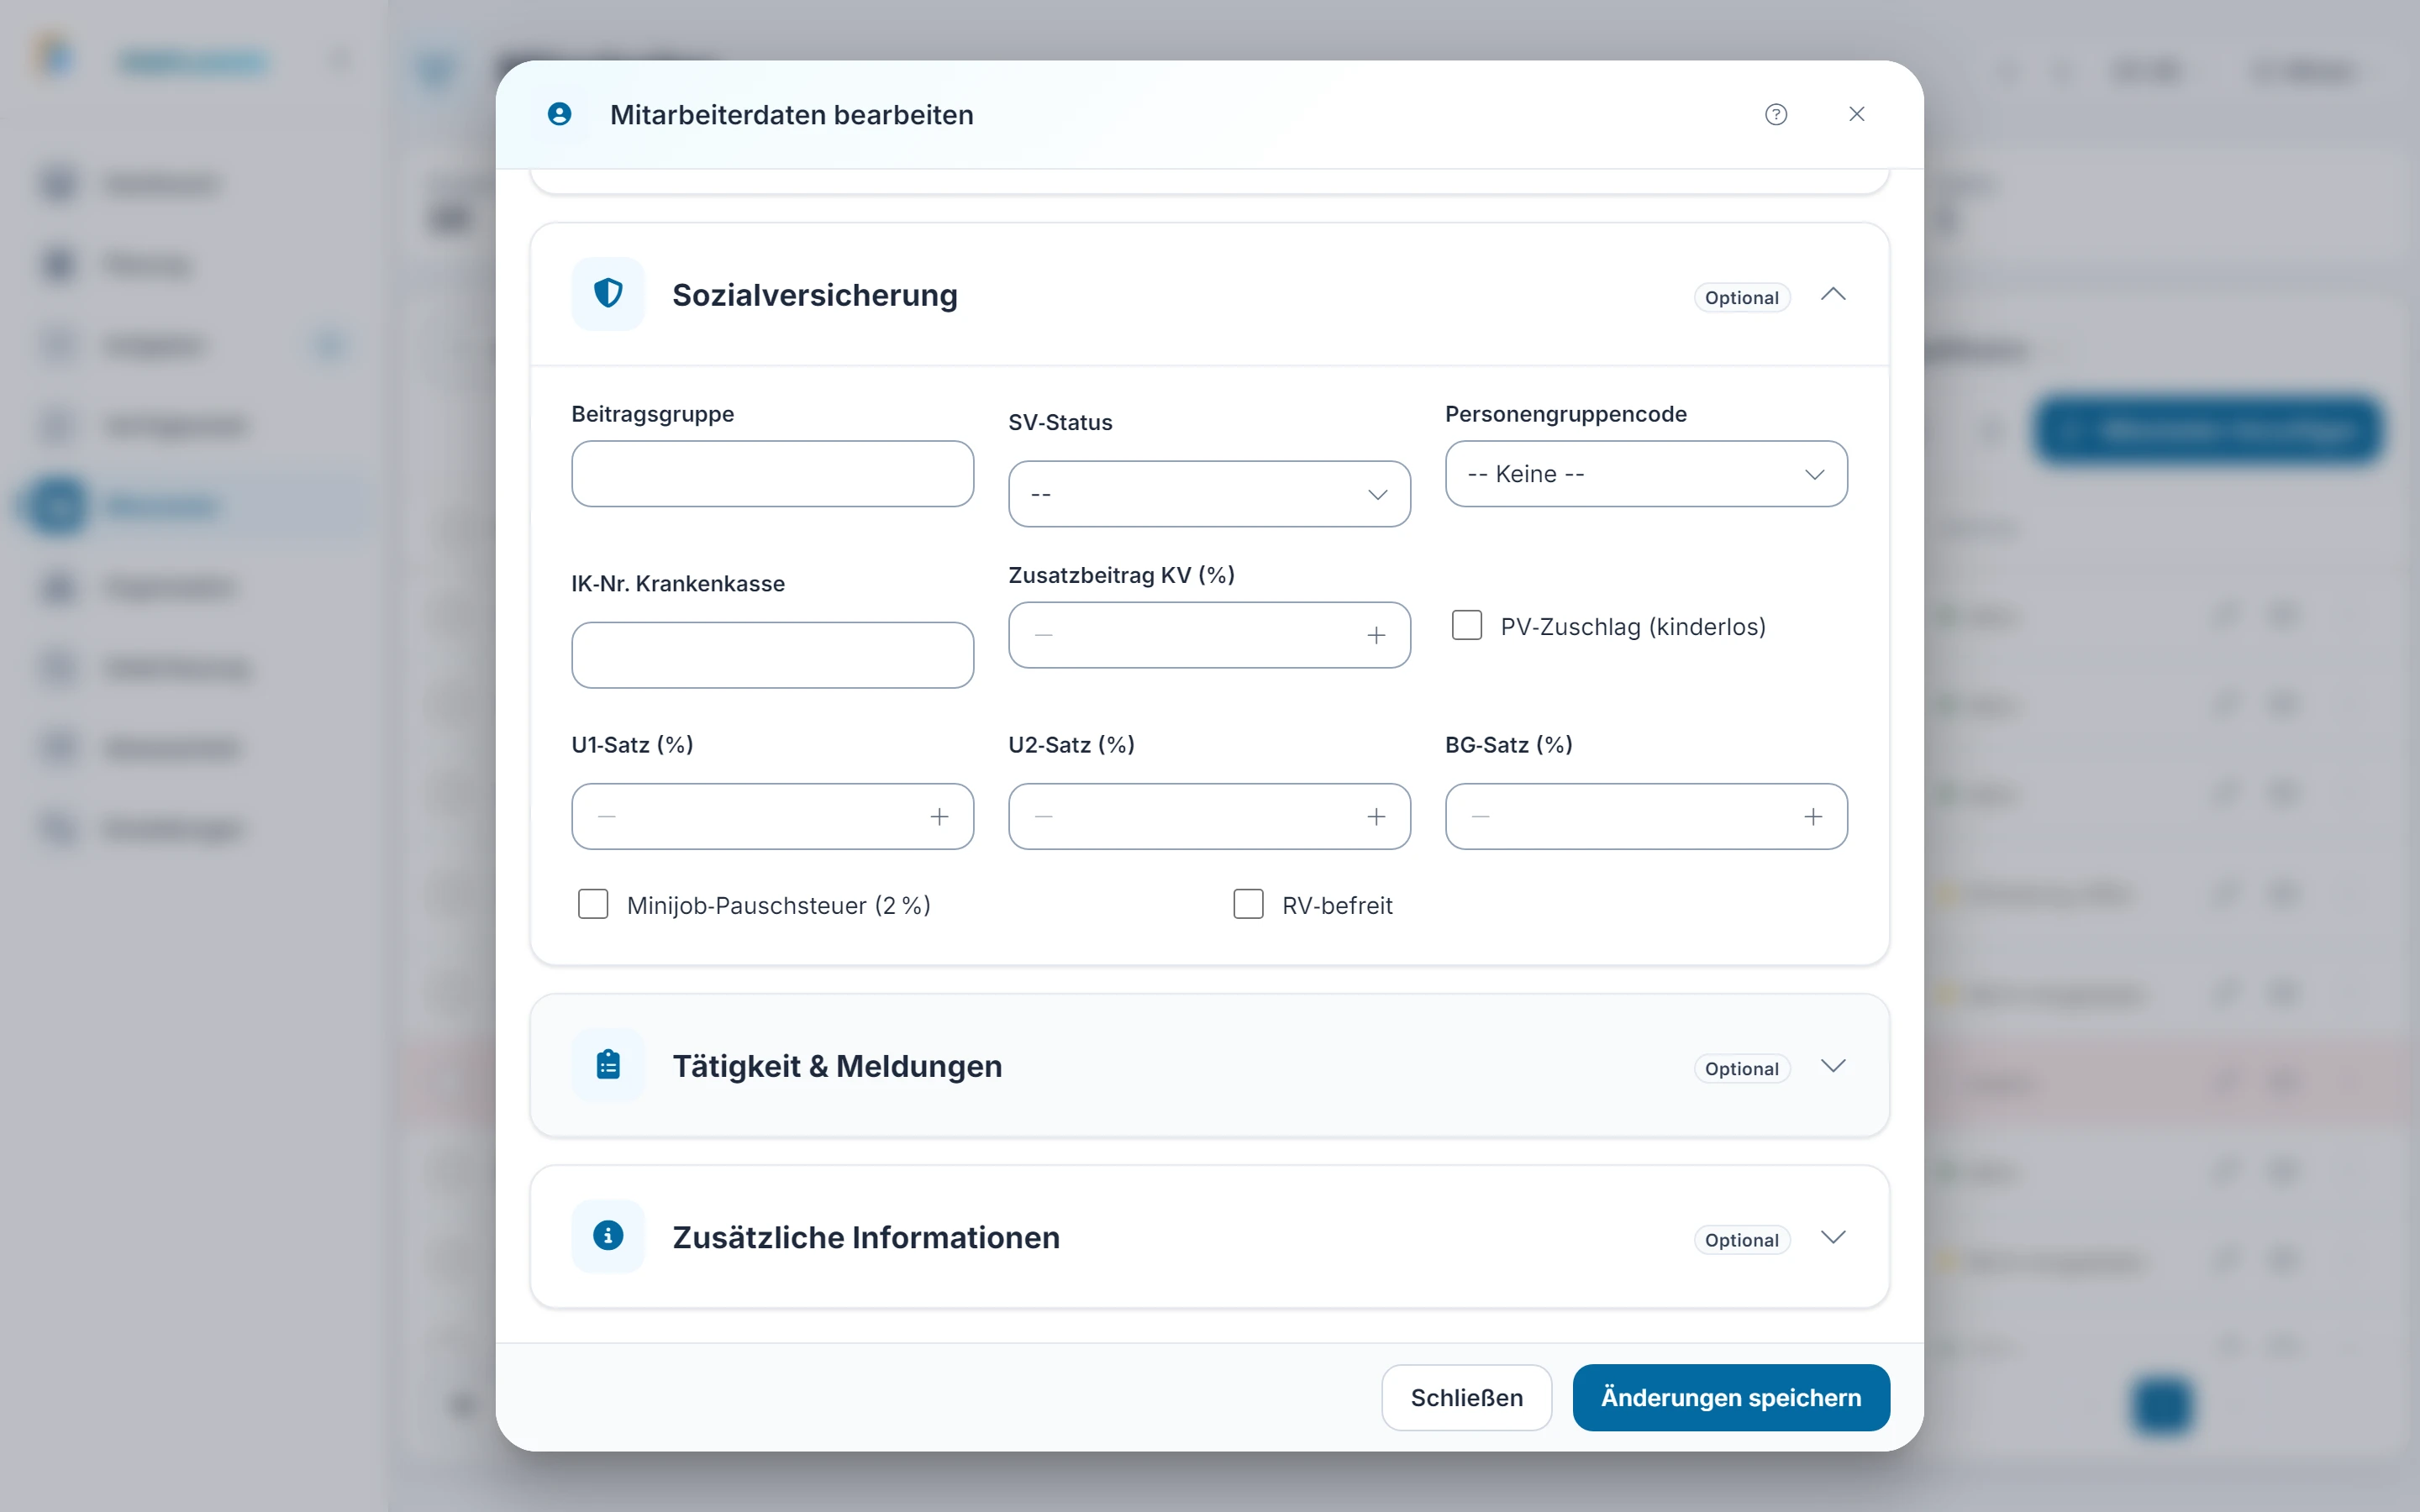Increase U2-Satz with plus button
This screenshot has width=2420, height=1512.
pos(1376,817)
